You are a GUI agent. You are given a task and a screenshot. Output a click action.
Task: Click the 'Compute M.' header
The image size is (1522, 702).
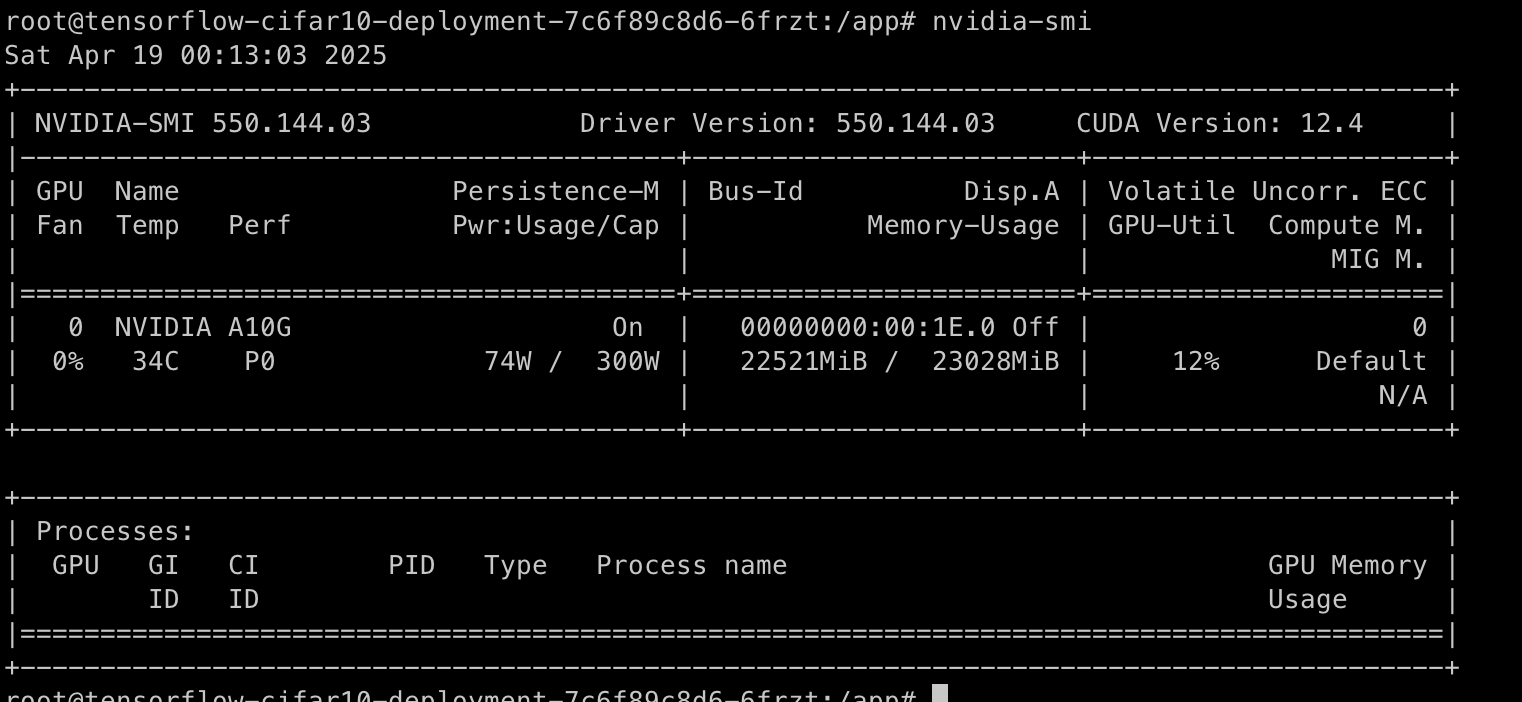pos(1348,226)
